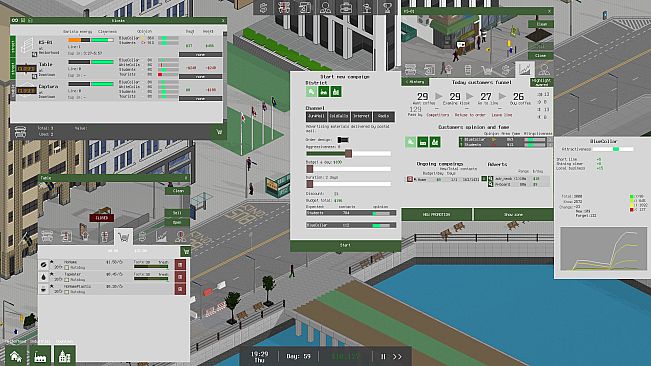Choose the ColdCalls channel
Screen dimensions: 651x366
[339, 117]
